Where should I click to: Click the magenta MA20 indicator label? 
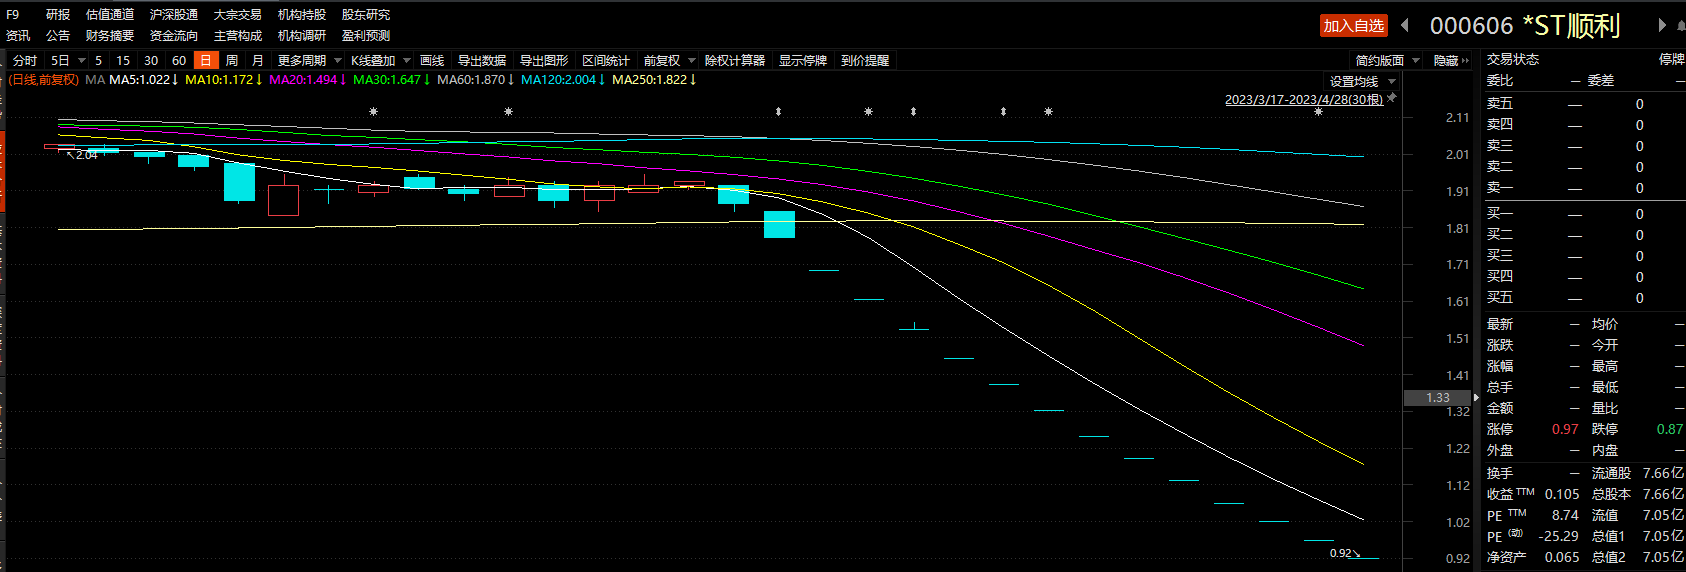pos(303,80)
